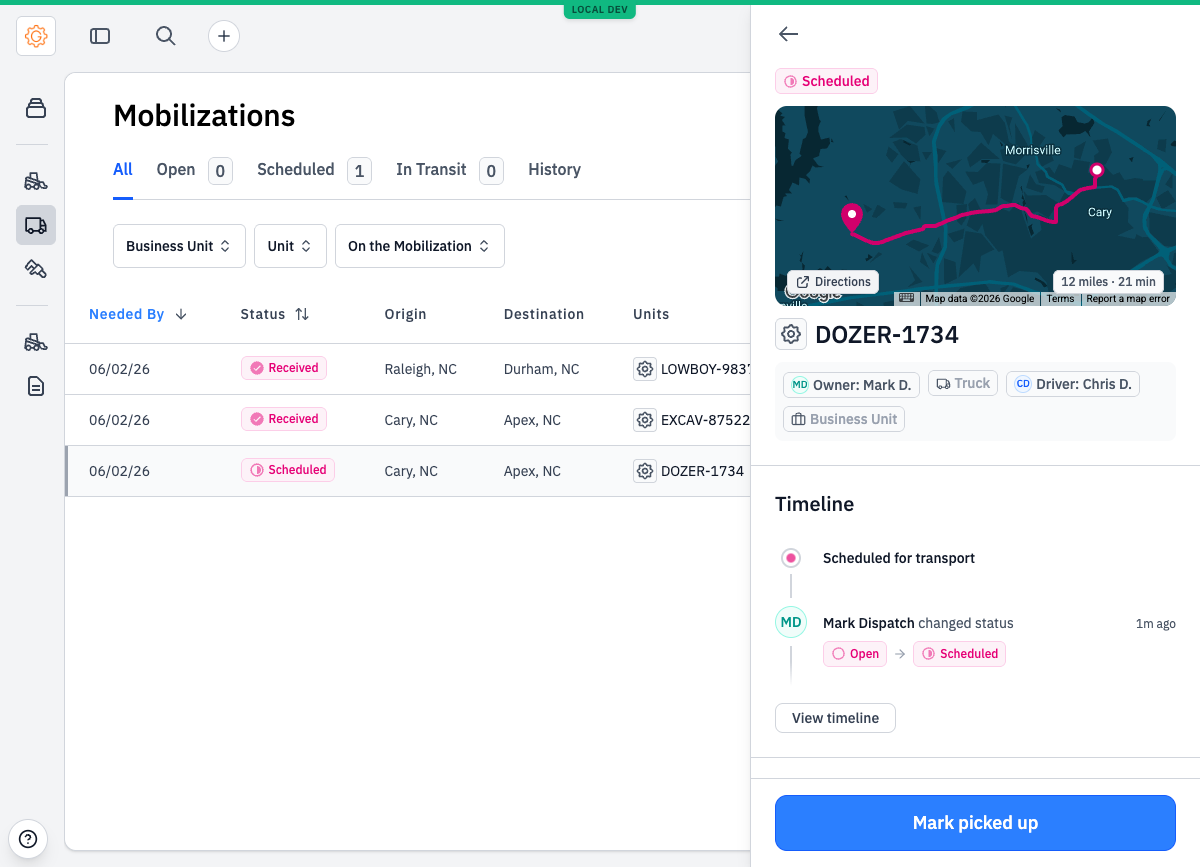Open lower bulldozer sidebar icon
Screen dimensions: 1200x867
coord(36,342)
